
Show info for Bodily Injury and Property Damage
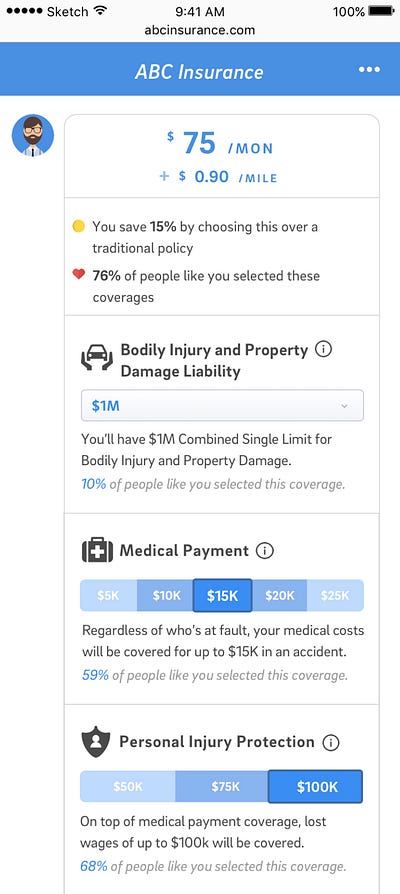[x=323, y=349]
